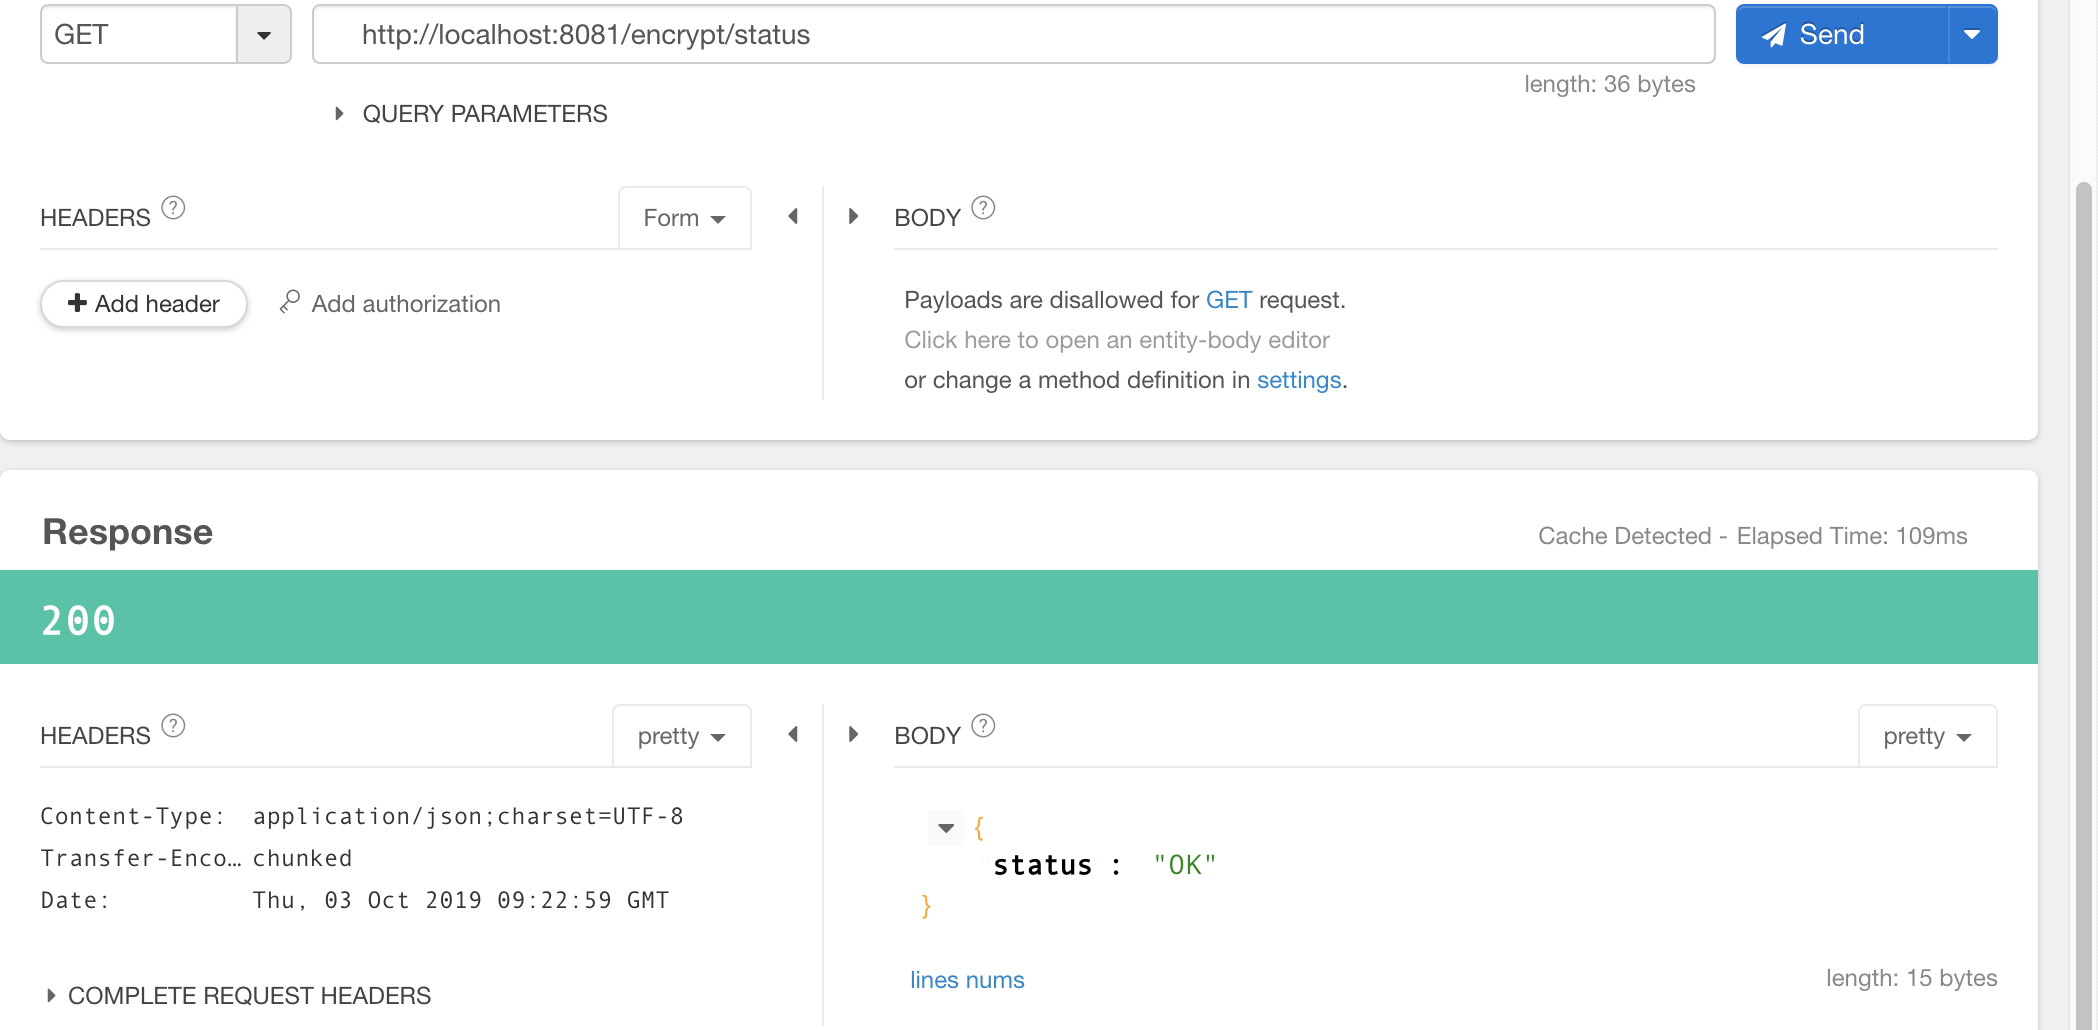Expand COMPLETE REQUEST HEADERS
The width and height of the screenshot is (2098, 1030).
pos(50,995)
